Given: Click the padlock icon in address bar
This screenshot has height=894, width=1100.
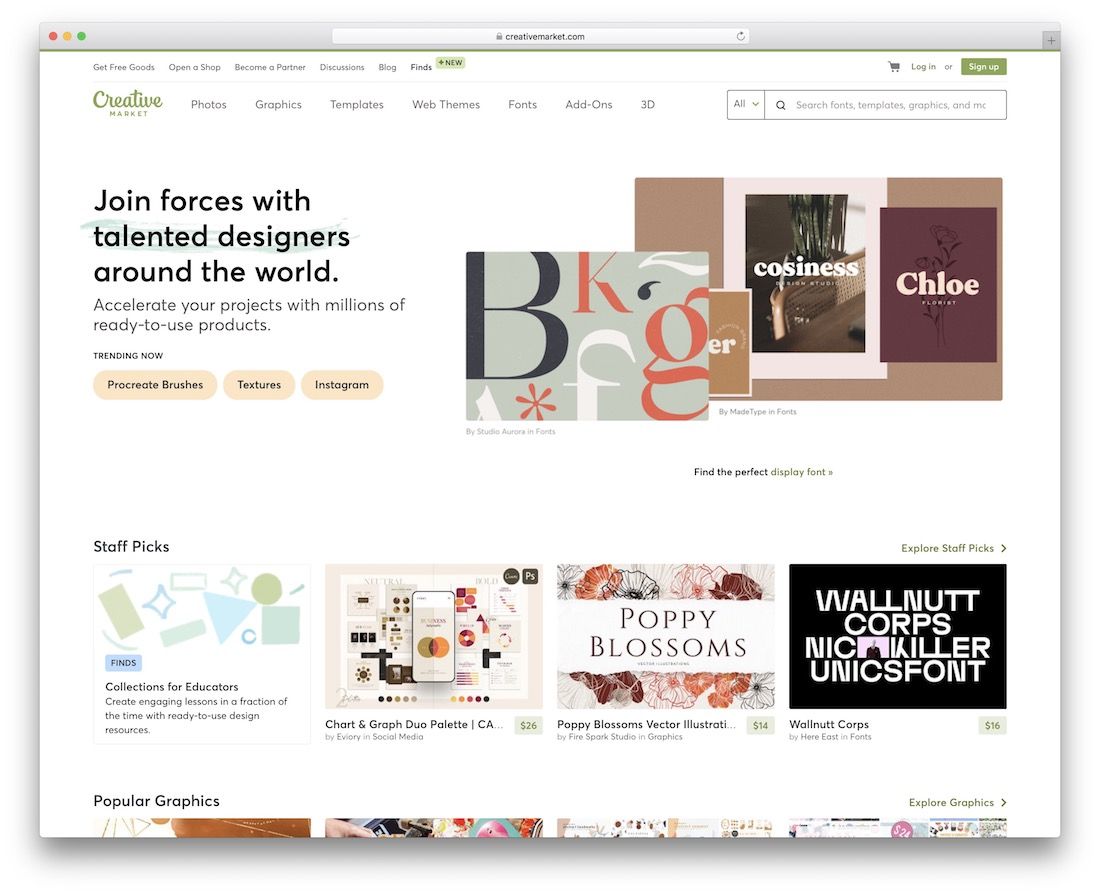Looking at the screenshot, I should click(x=499, y=37).
